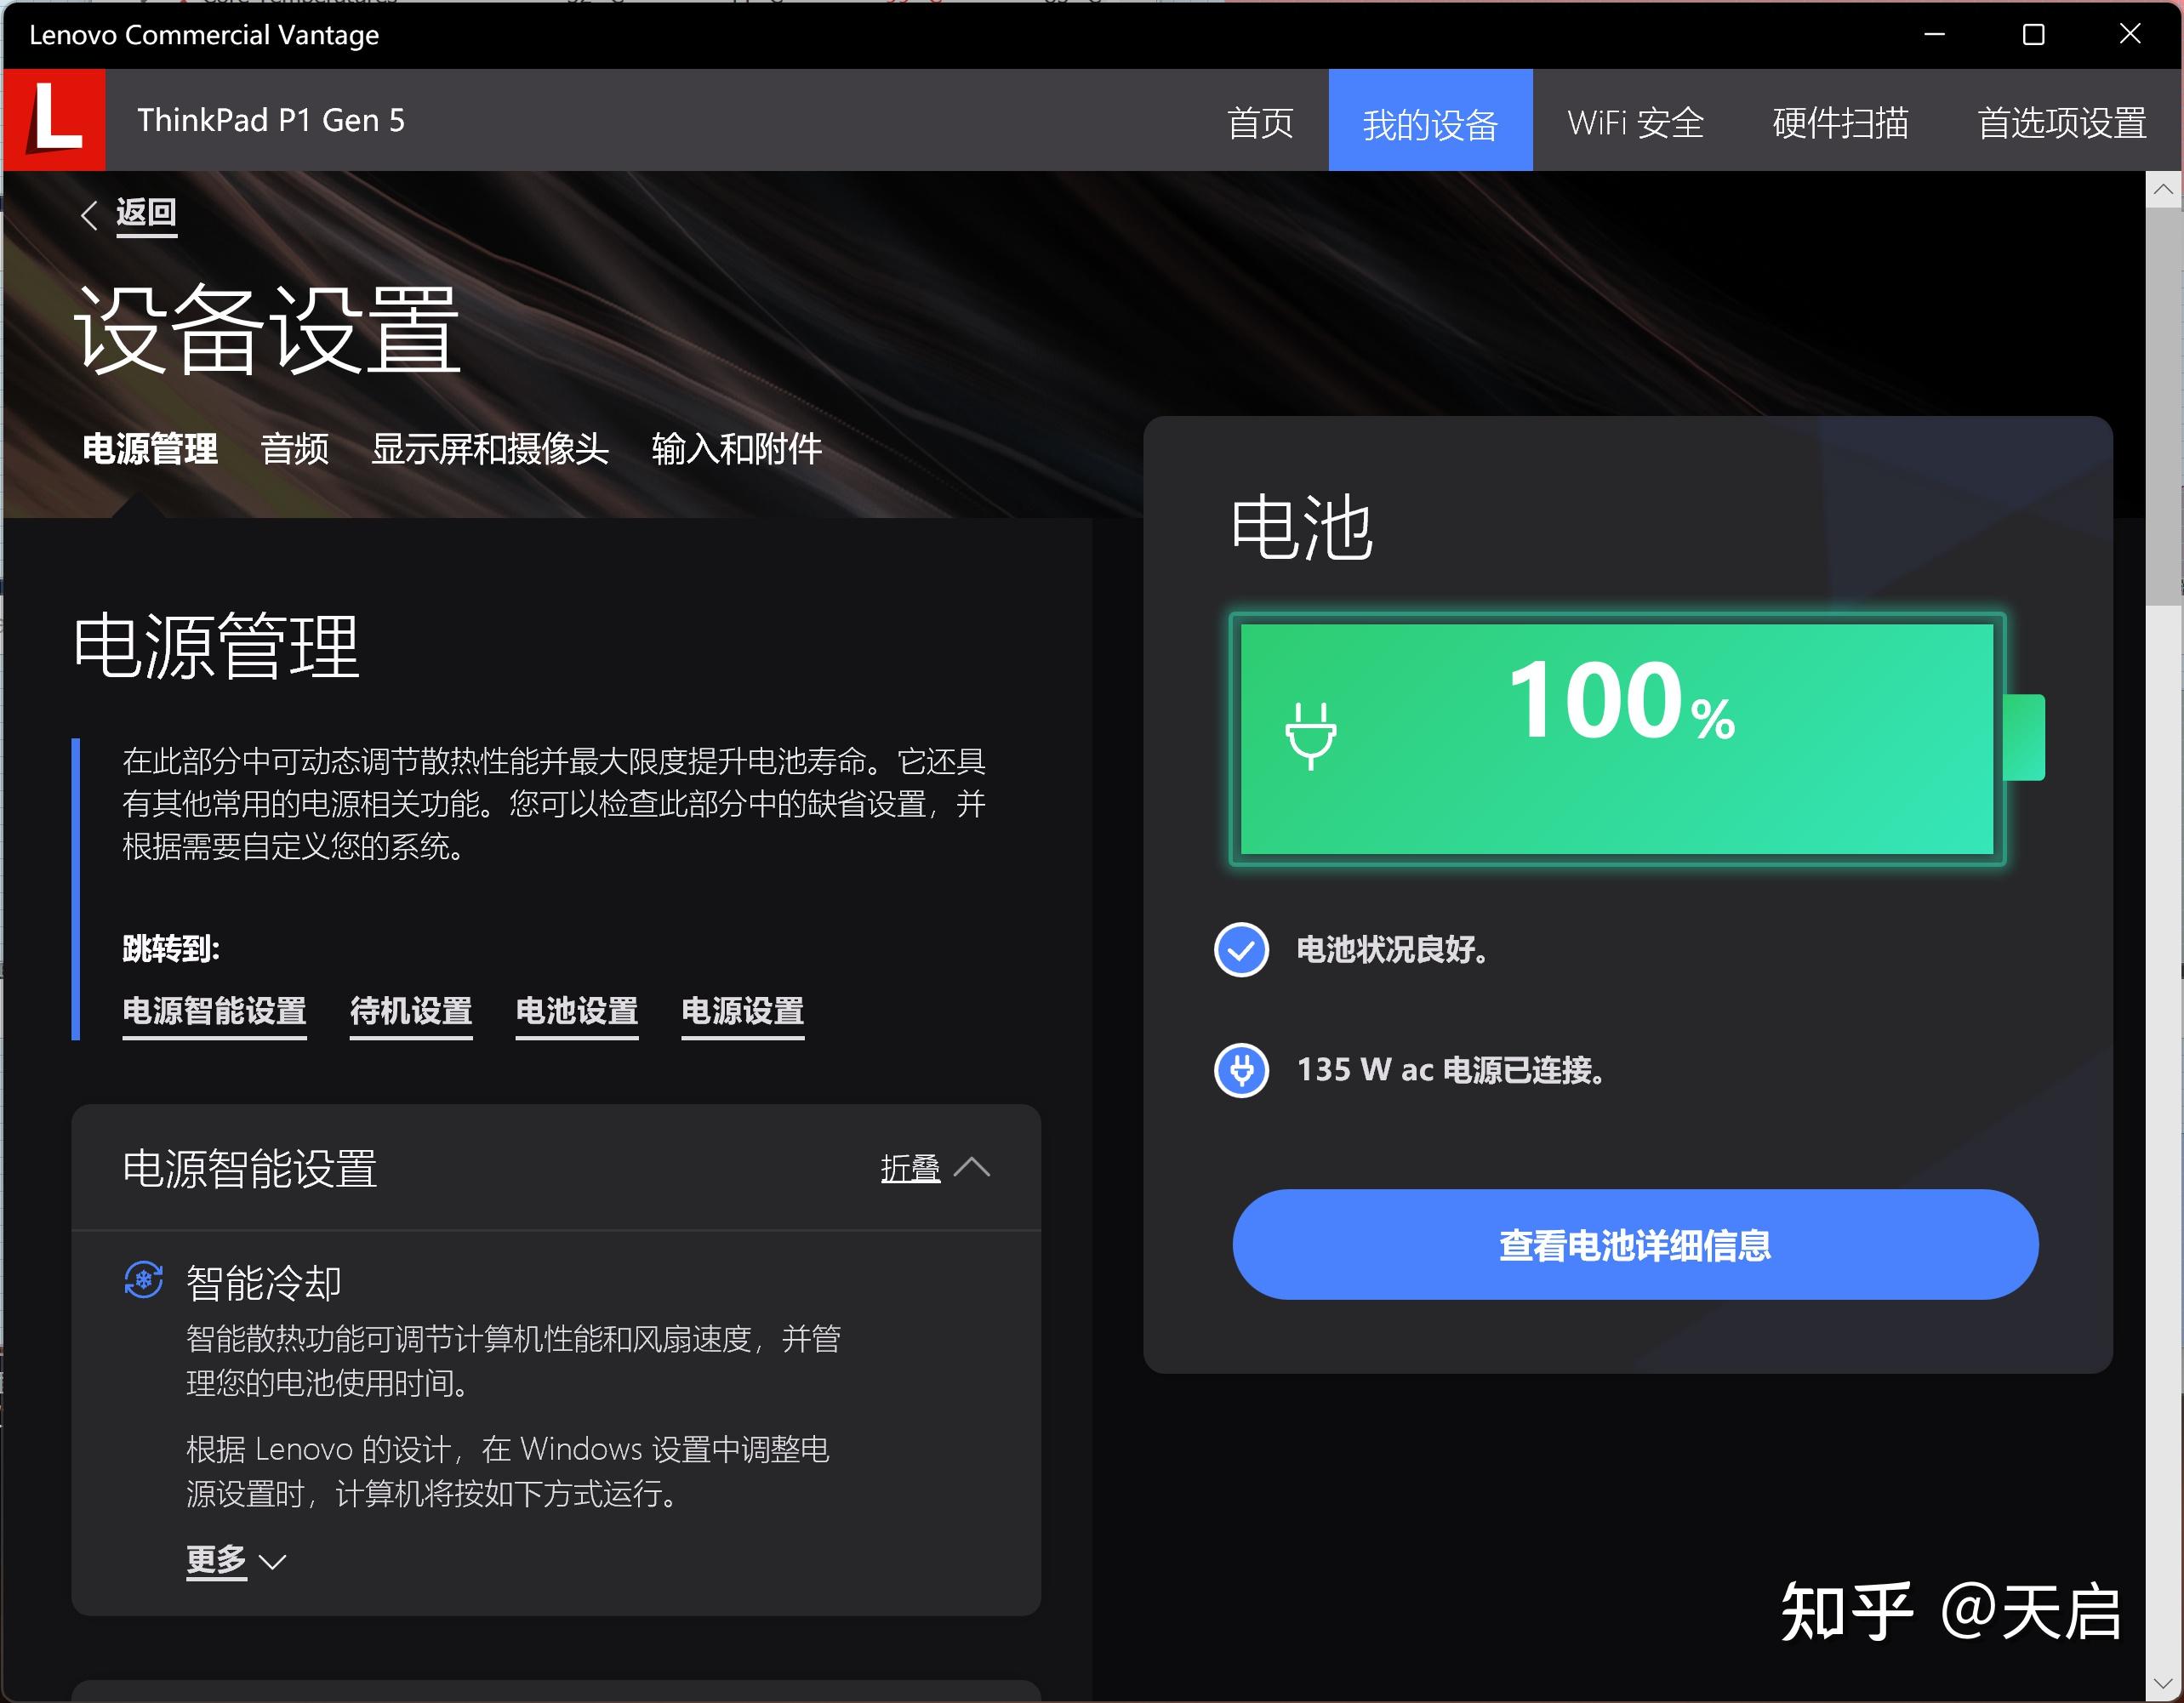Open the 输入和附件 tab

click(737, 449)
